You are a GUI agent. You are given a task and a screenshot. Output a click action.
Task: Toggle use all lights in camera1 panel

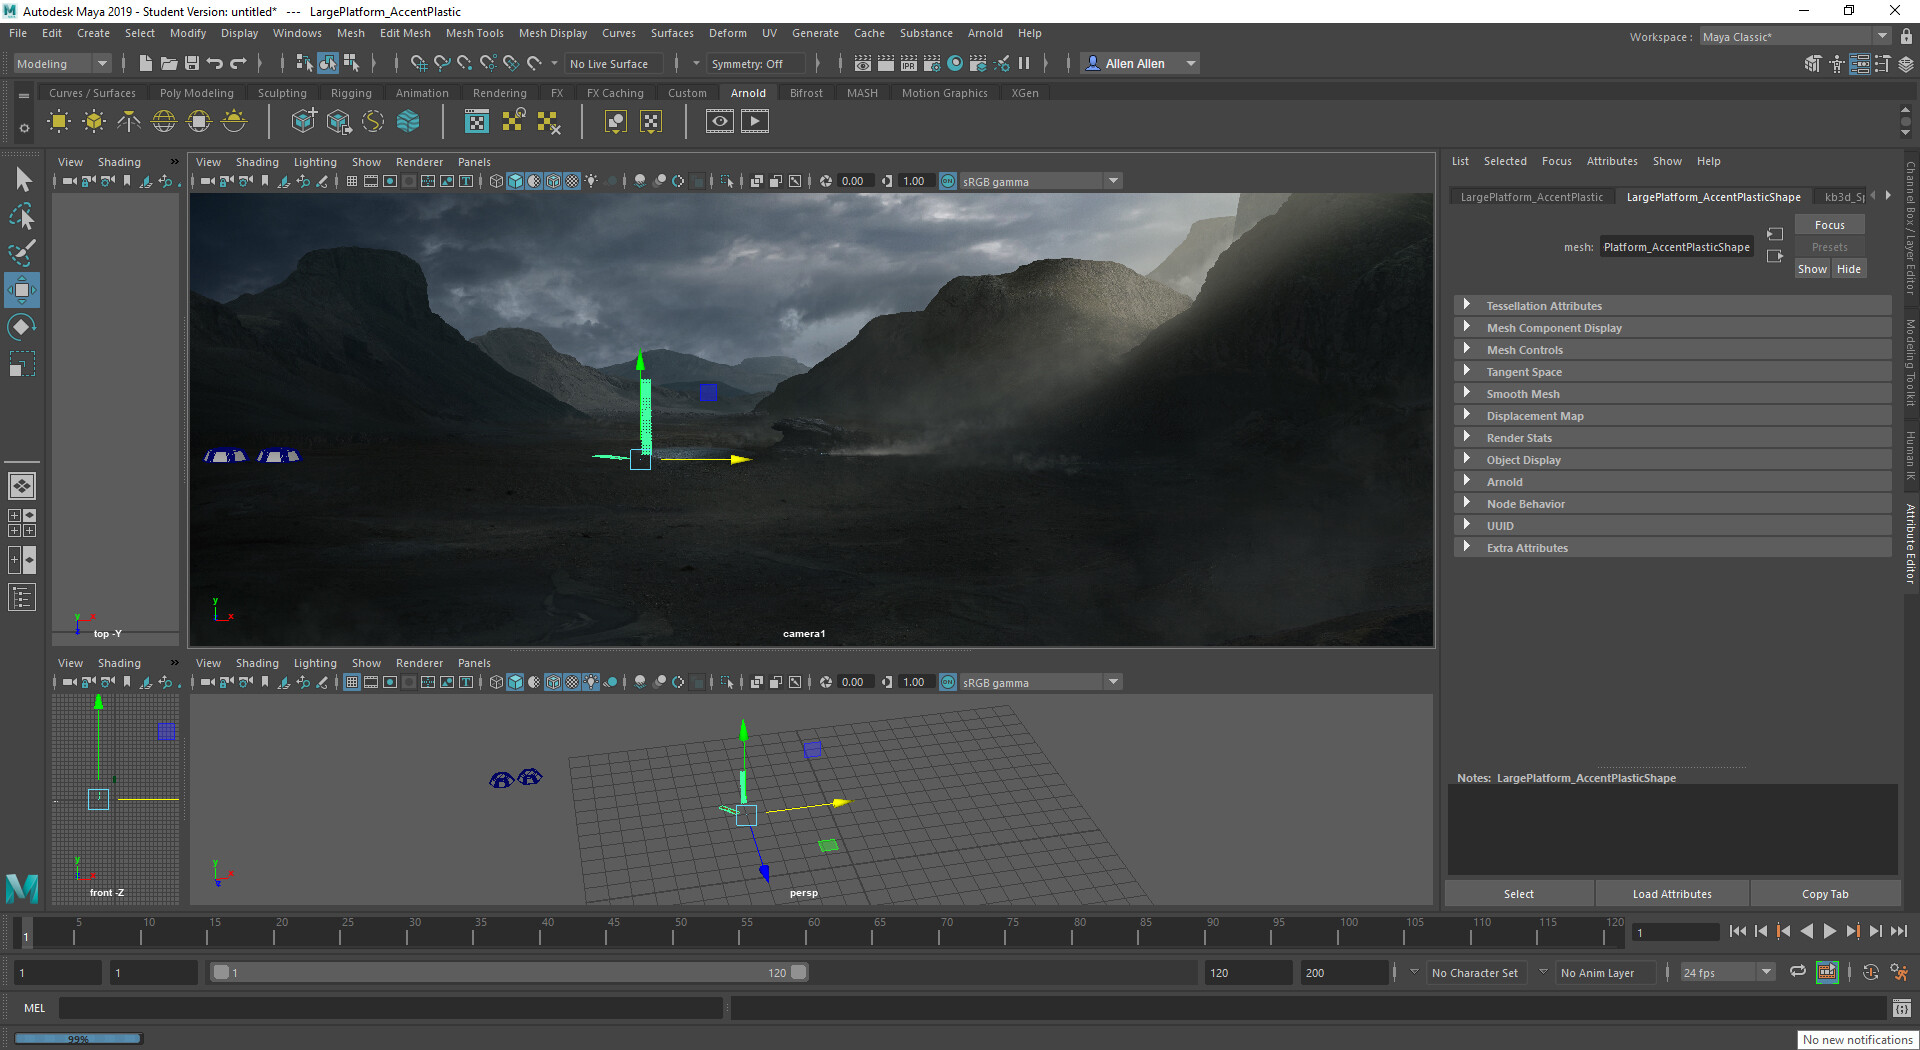coord(591,181)
